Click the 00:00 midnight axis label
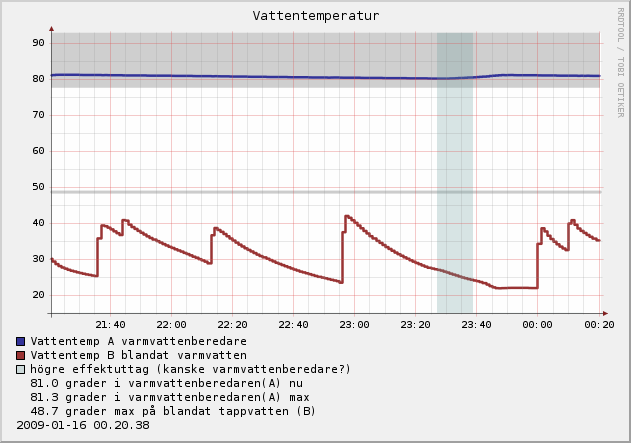Image resolution: width=631 pixels, height=443 pixels. point(538,325)
